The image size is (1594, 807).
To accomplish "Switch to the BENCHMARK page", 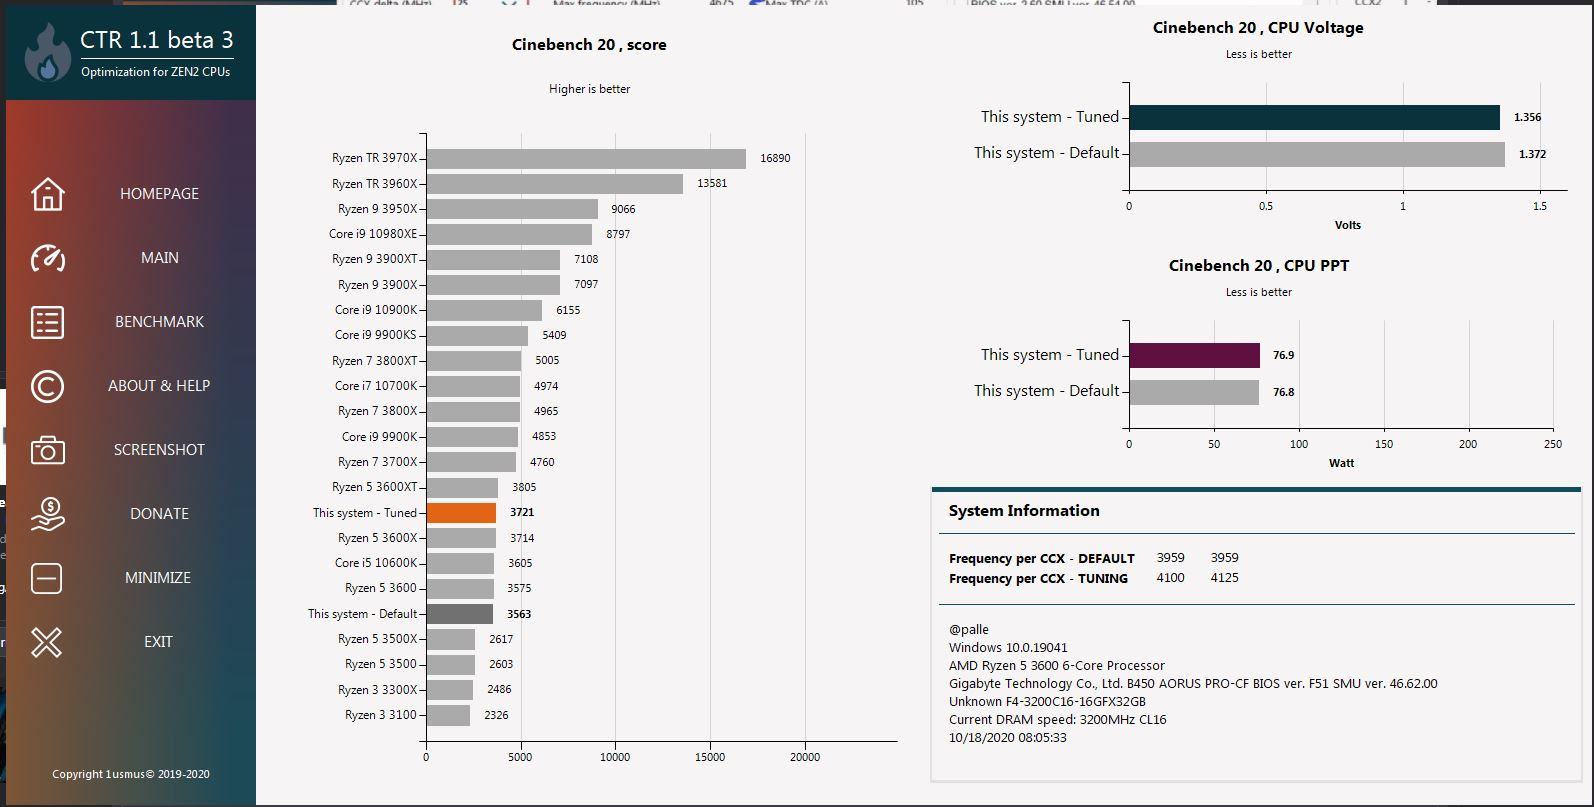I will click(x=159, y=321).
